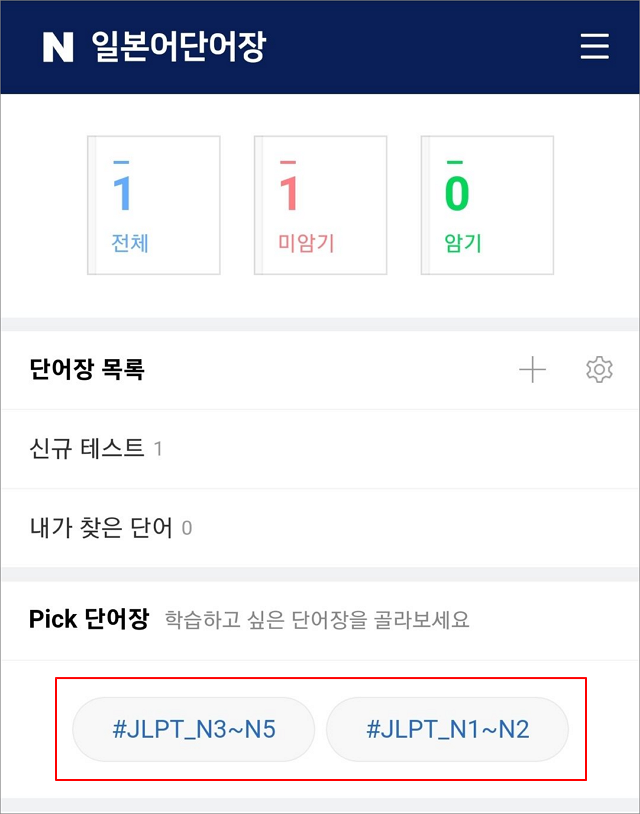Click the green zero count in 암기
640x814 pixels.
tap(457, 194)
